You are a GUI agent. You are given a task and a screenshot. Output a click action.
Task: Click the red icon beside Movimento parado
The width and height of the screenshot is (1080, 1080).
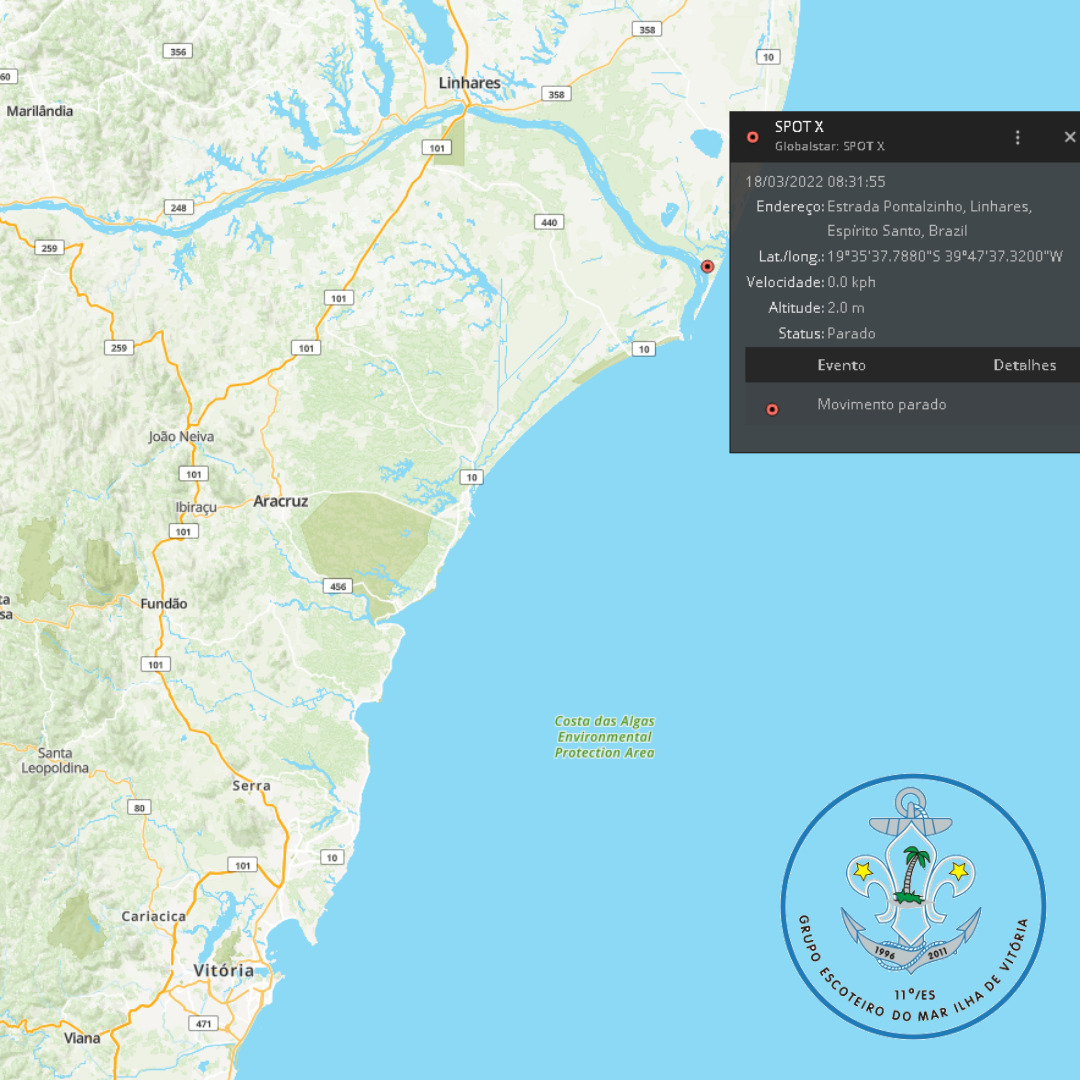coord(772,409)
